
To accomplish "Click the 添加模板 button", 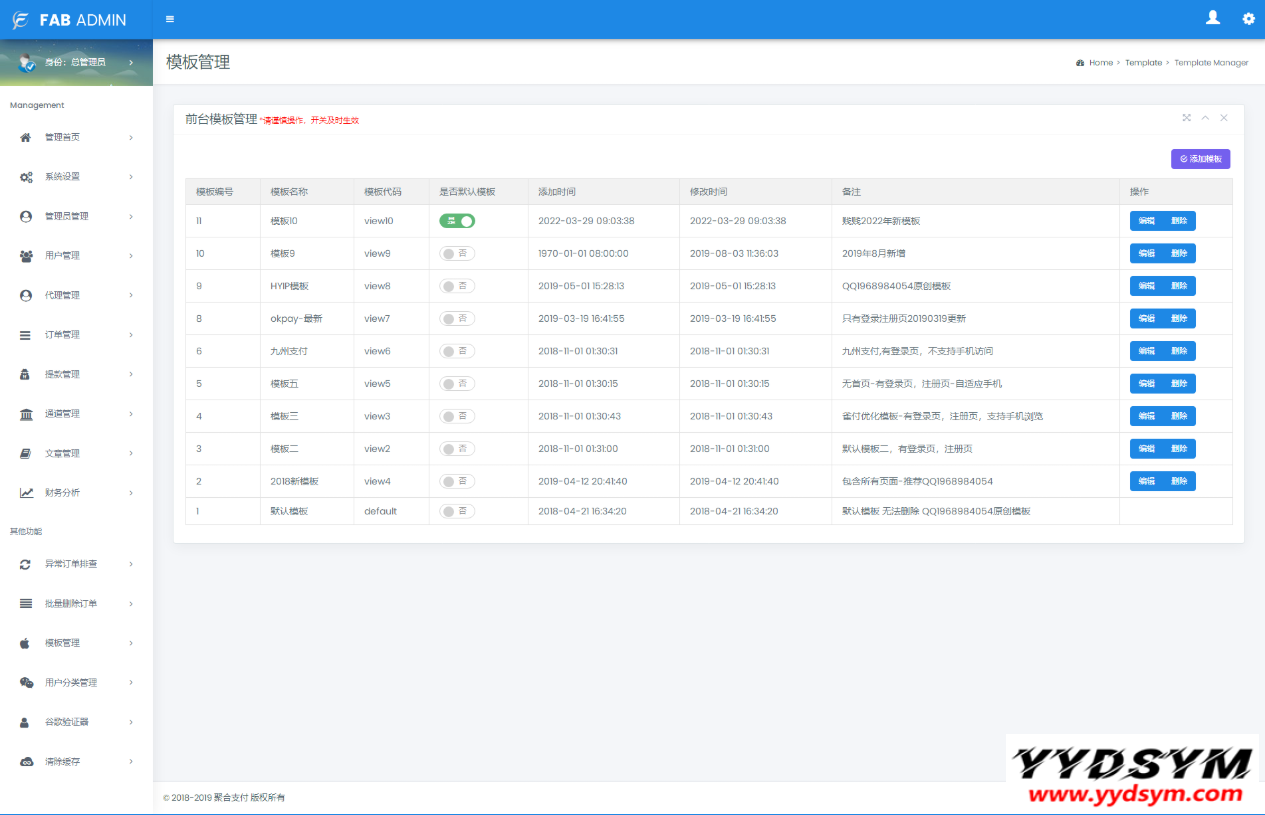I will (1200, 159).
